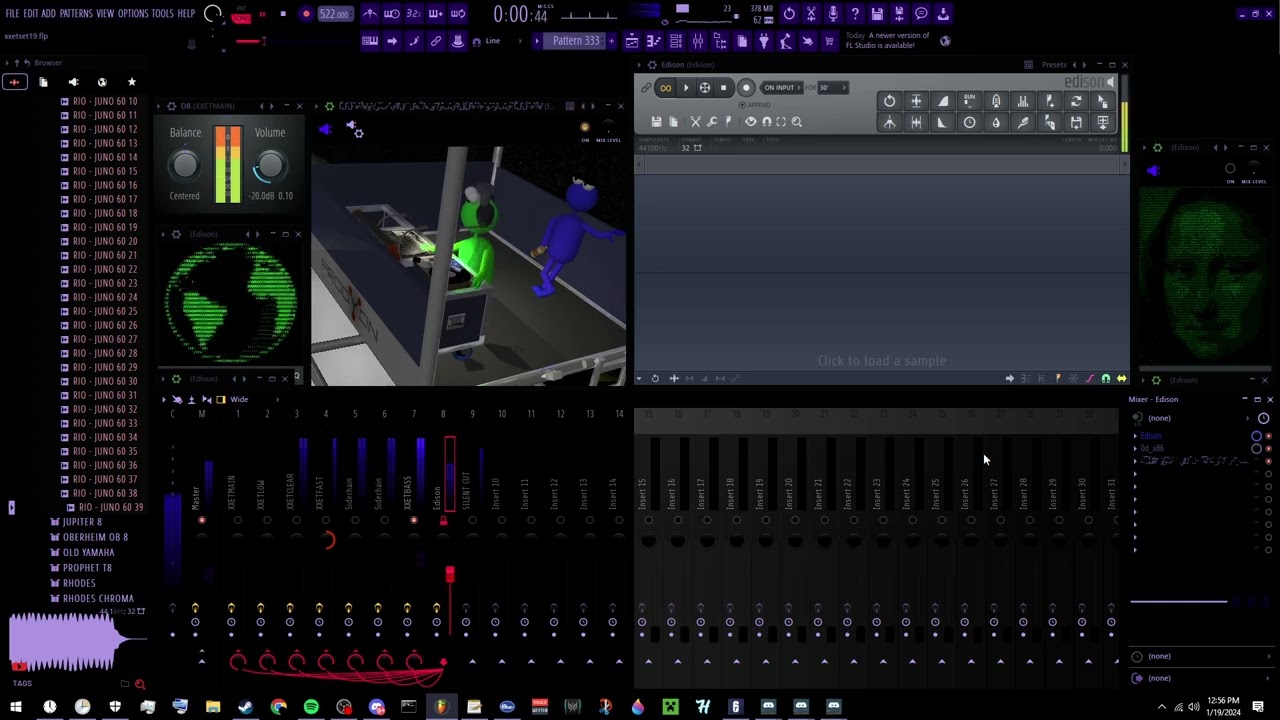Enable the Edison APPEND radio option
Viewport: 1280px width, 720px height.
pyautogui.click(x=743, y=105)
